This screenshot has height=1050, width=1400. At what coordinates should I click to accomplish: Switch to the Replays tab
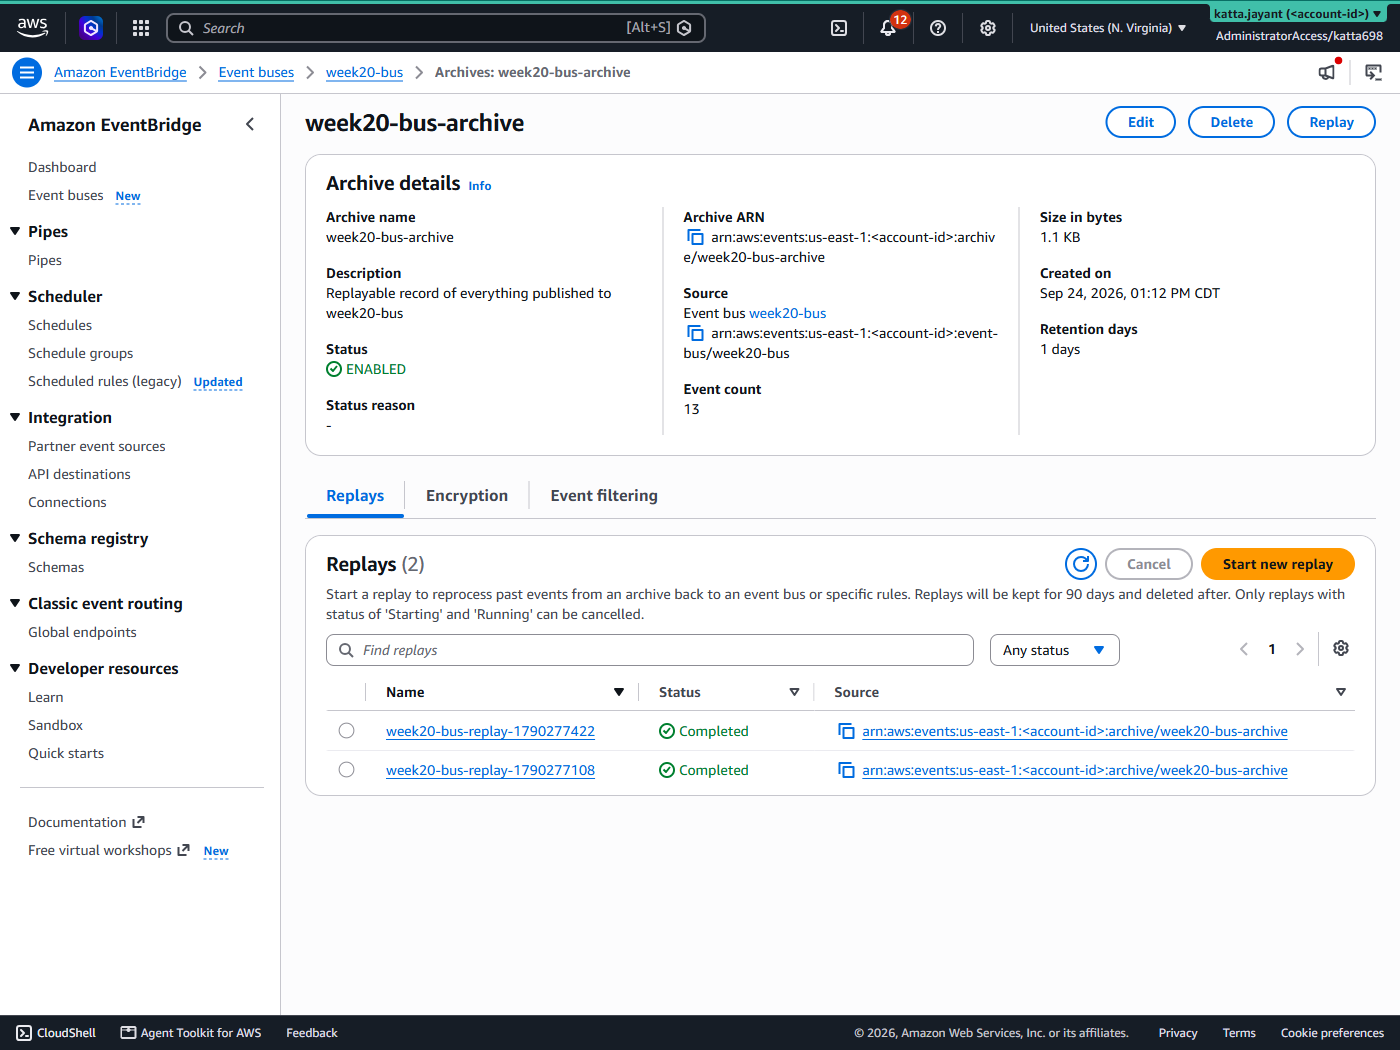click(355, 496)
